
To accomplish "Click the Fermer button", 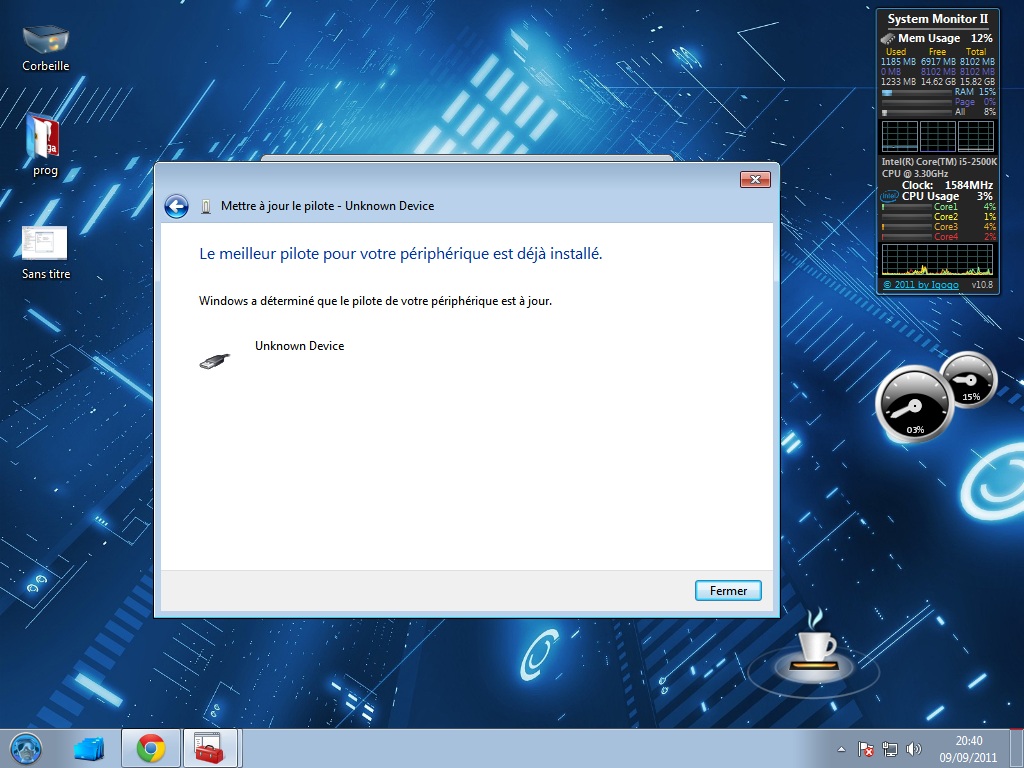I will pyautogui.click(x=728, y=591).
